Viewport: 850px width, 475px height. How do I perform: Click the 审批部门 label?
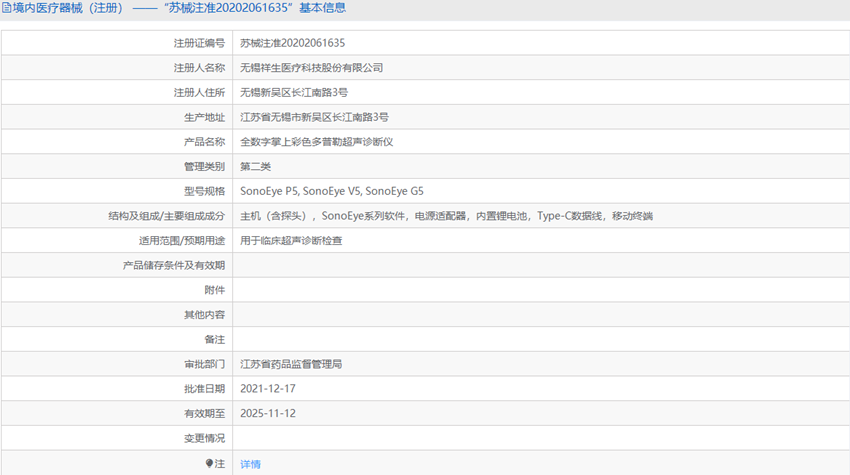(x=204, y=364)
